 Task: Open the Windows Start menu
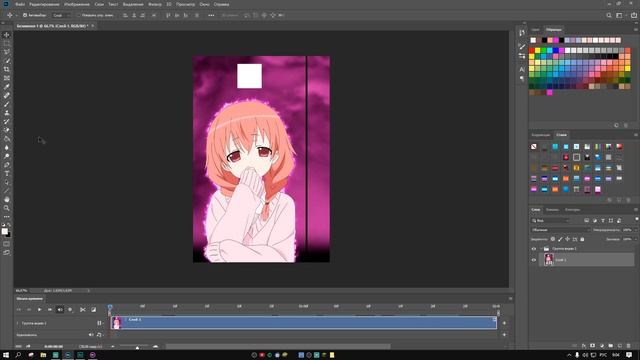6,355
